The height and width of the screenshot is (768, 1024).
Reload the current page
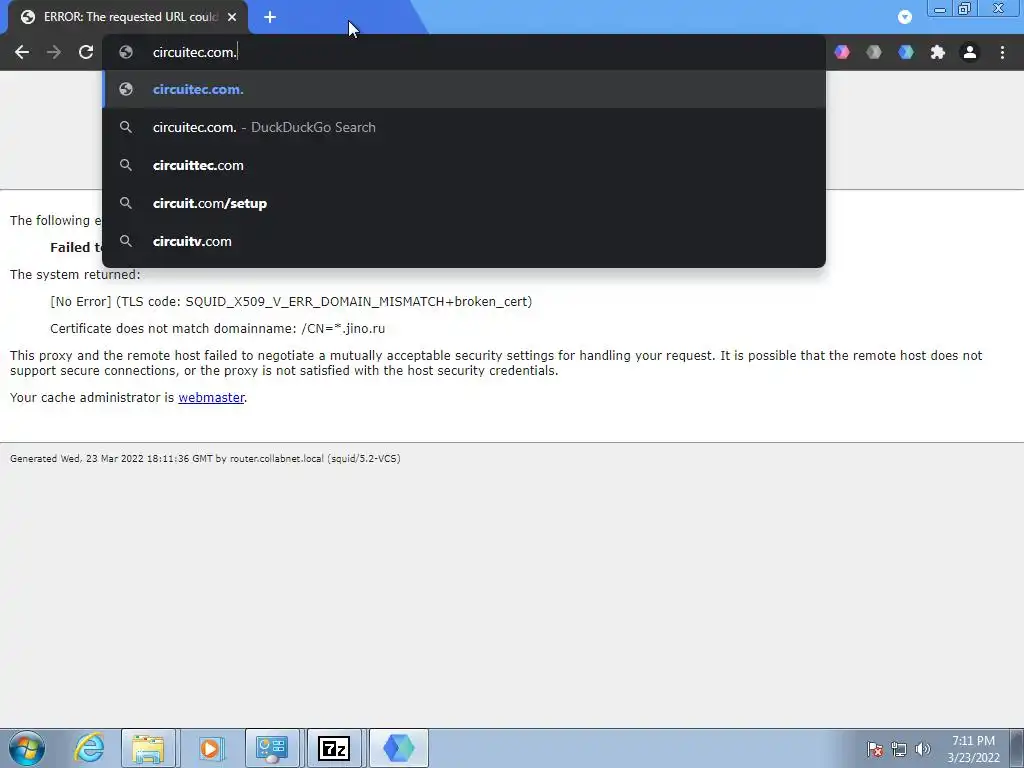point(86,52)
